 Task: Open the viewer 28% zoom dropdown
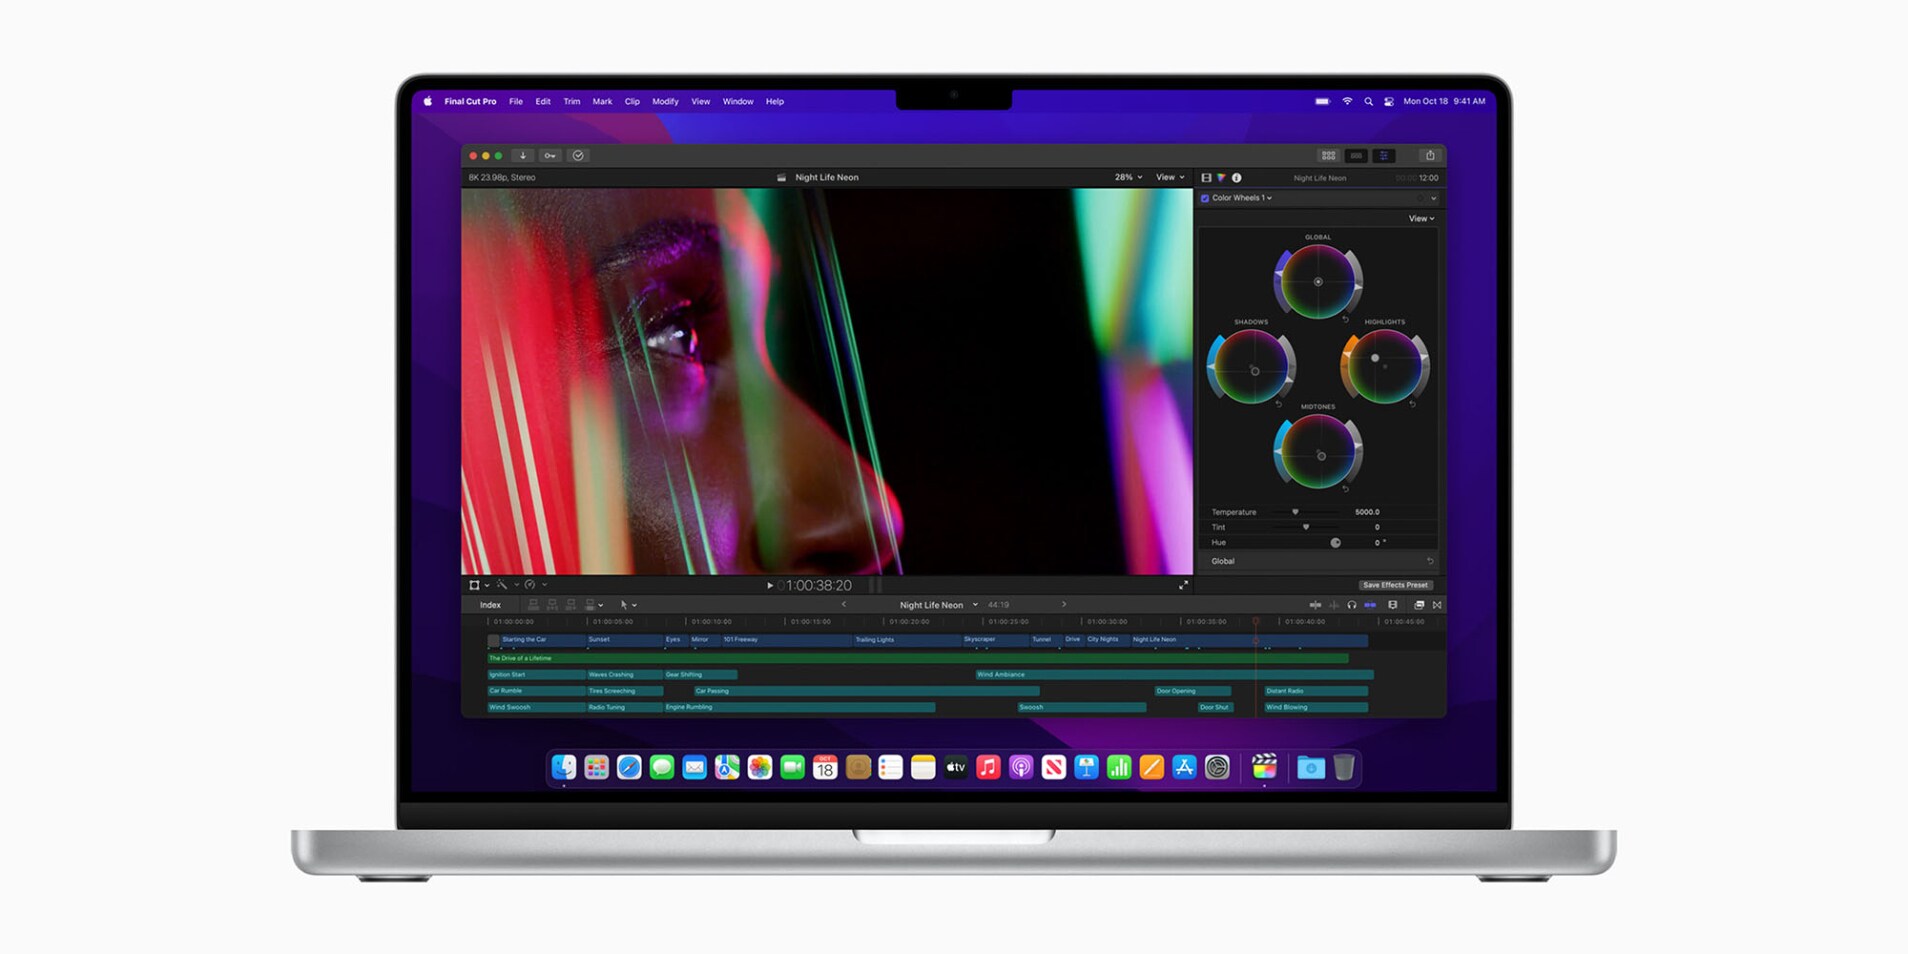(x=1128, y=177)
